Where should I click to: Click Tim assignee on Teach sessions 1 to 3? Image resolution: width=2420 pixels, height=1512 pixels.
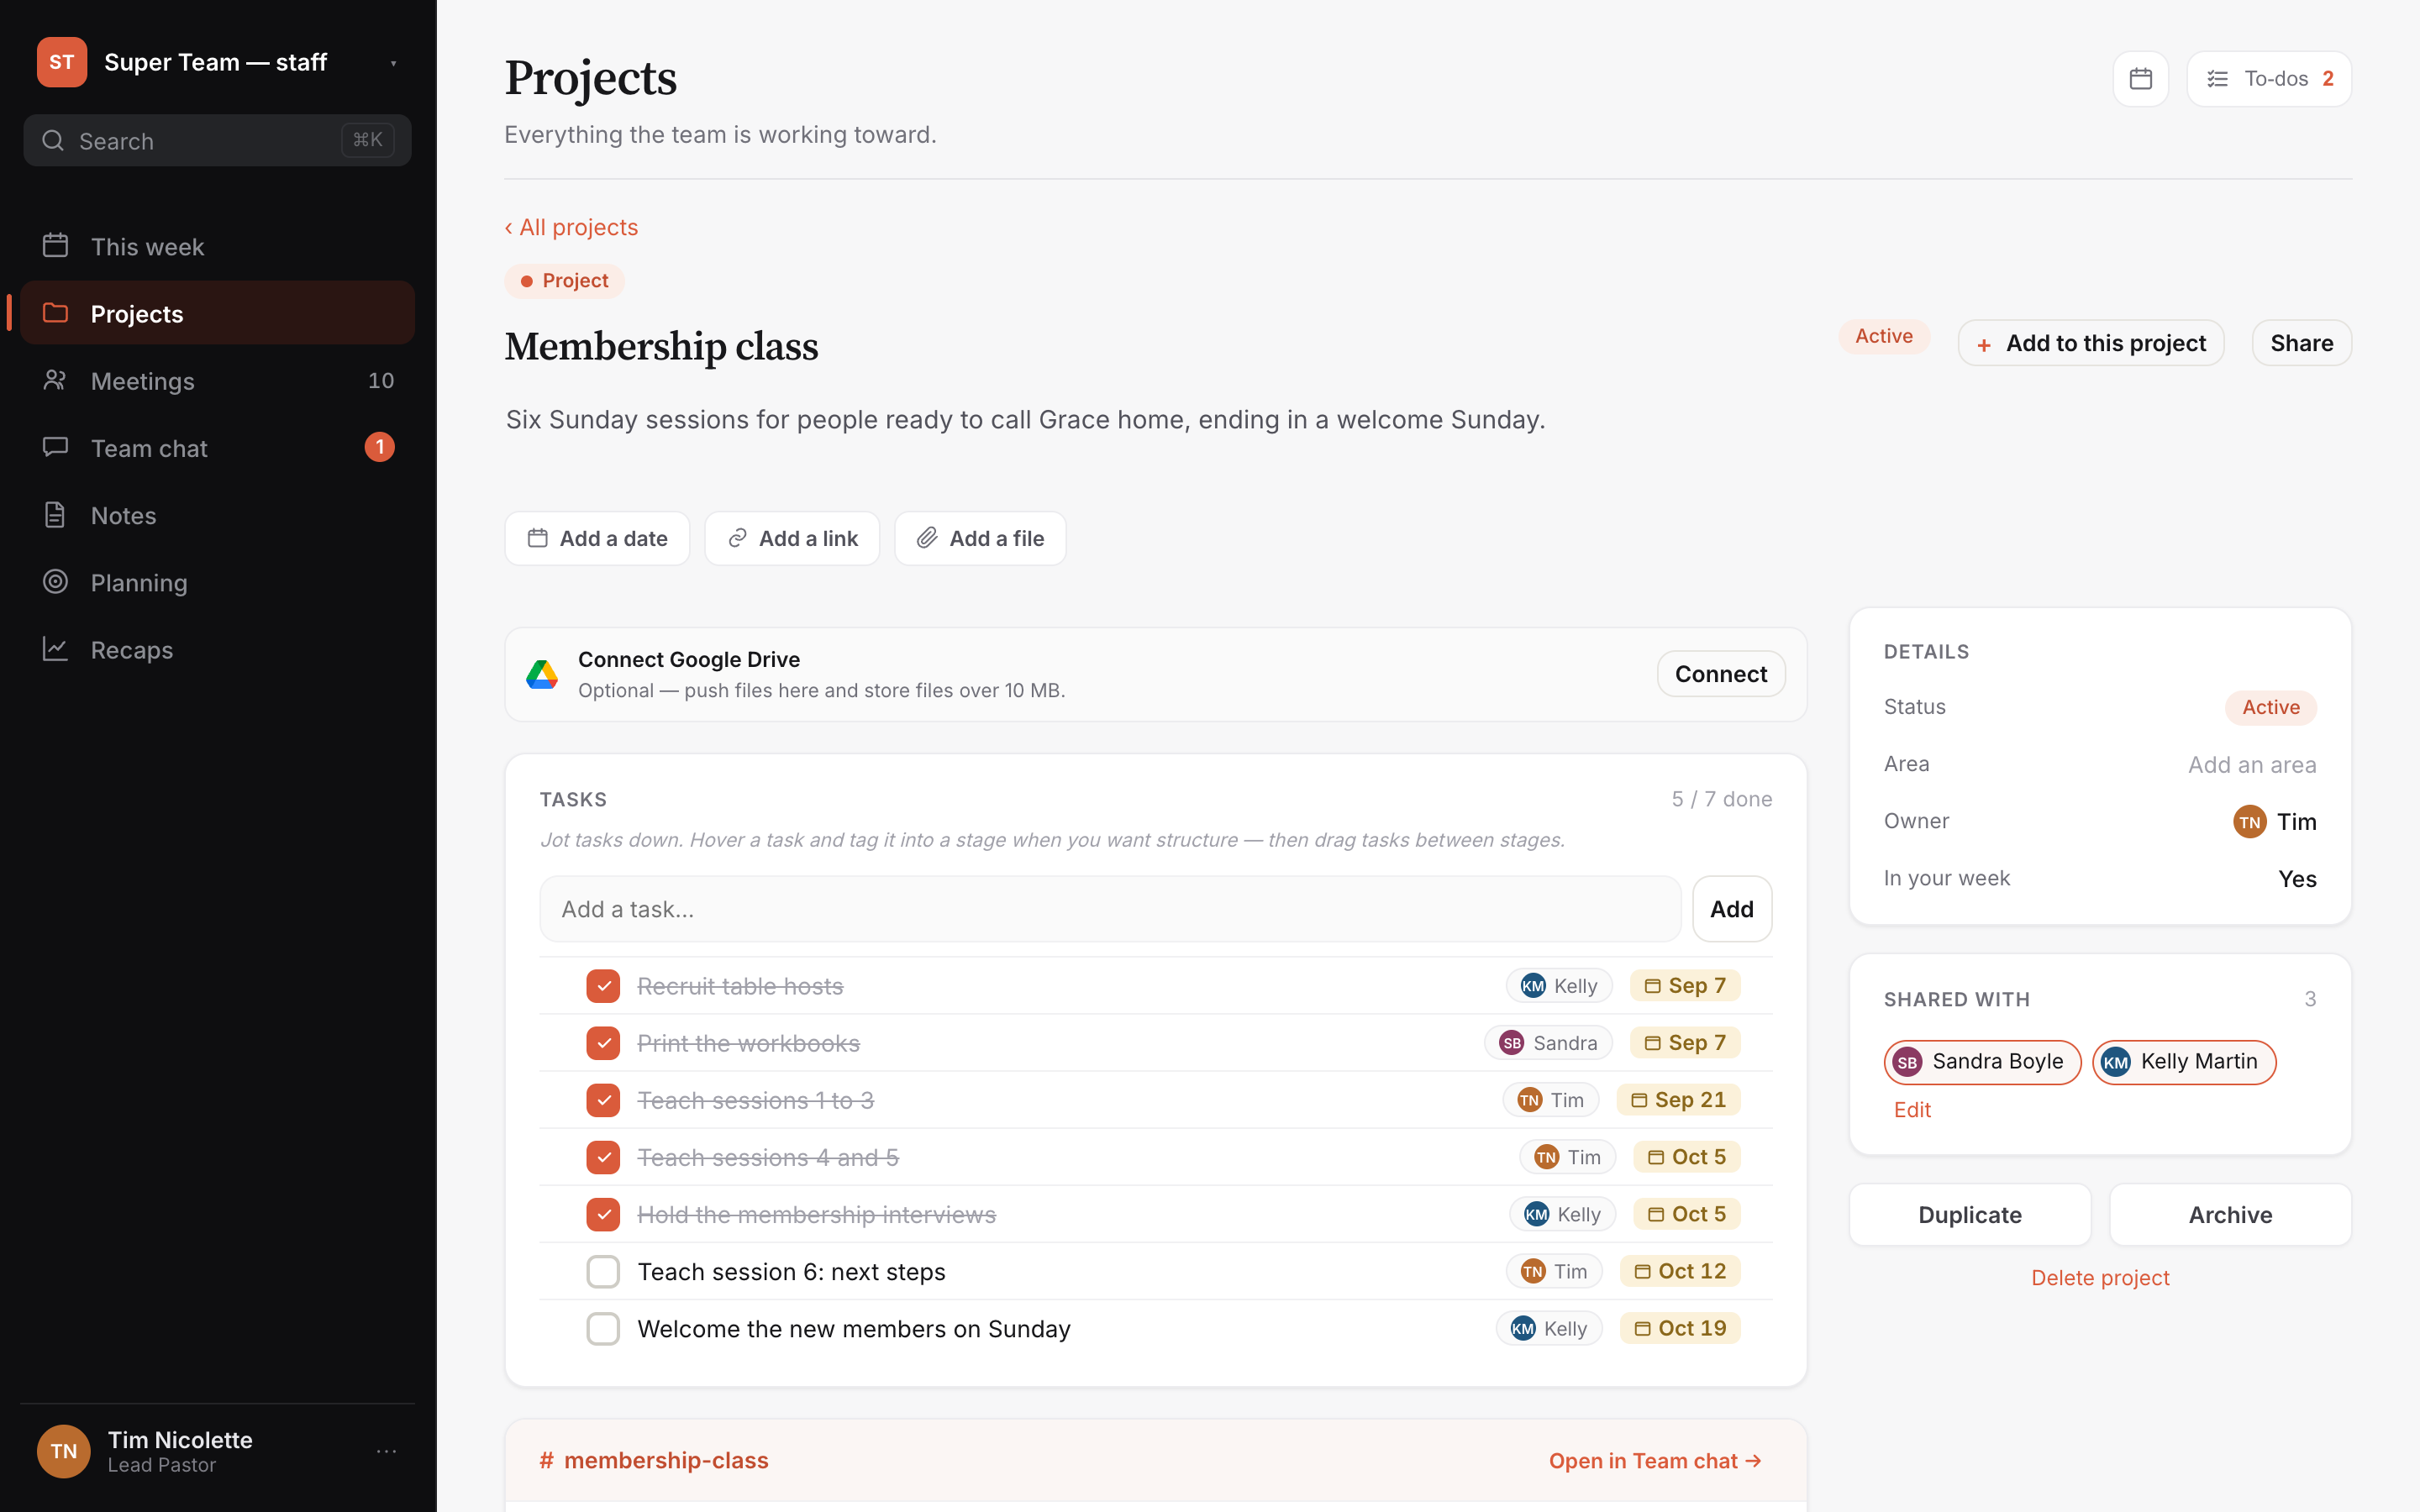(1551, 1100)
